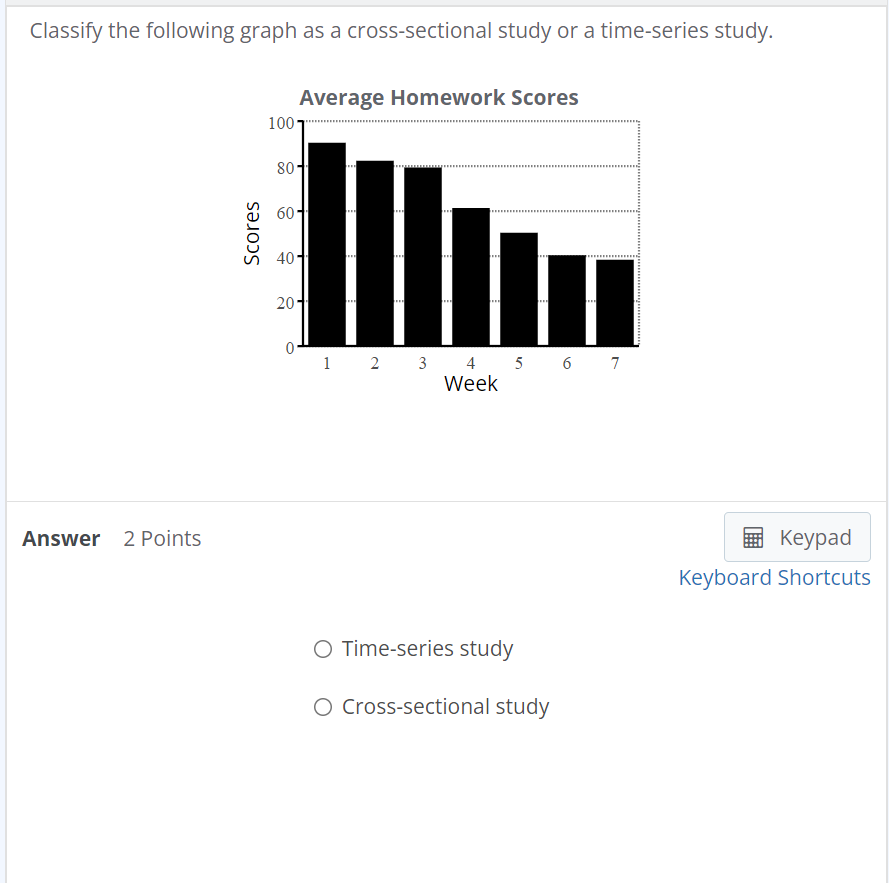Select the bar for Week 2
Viewport: 889px width, 883px height.
point(374,255)
